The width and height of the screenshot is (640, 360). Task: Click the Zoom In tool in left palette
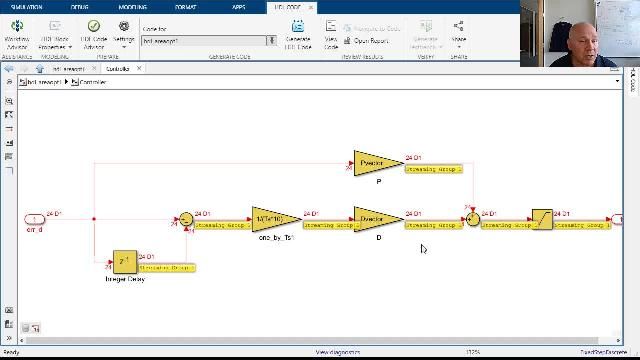pyautogui.click(x=9, y=101)
